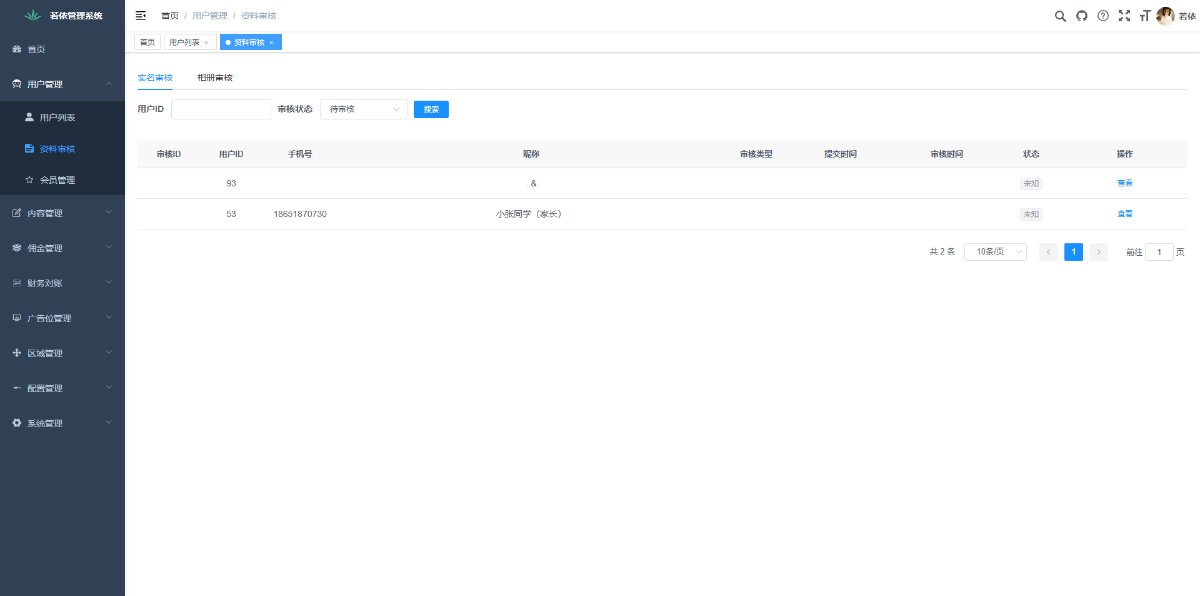Image resolution: width=1200 pixels, height=596 pixels.
Task: Click the 资料审核 document icon
Action: (x=29, y=148)
